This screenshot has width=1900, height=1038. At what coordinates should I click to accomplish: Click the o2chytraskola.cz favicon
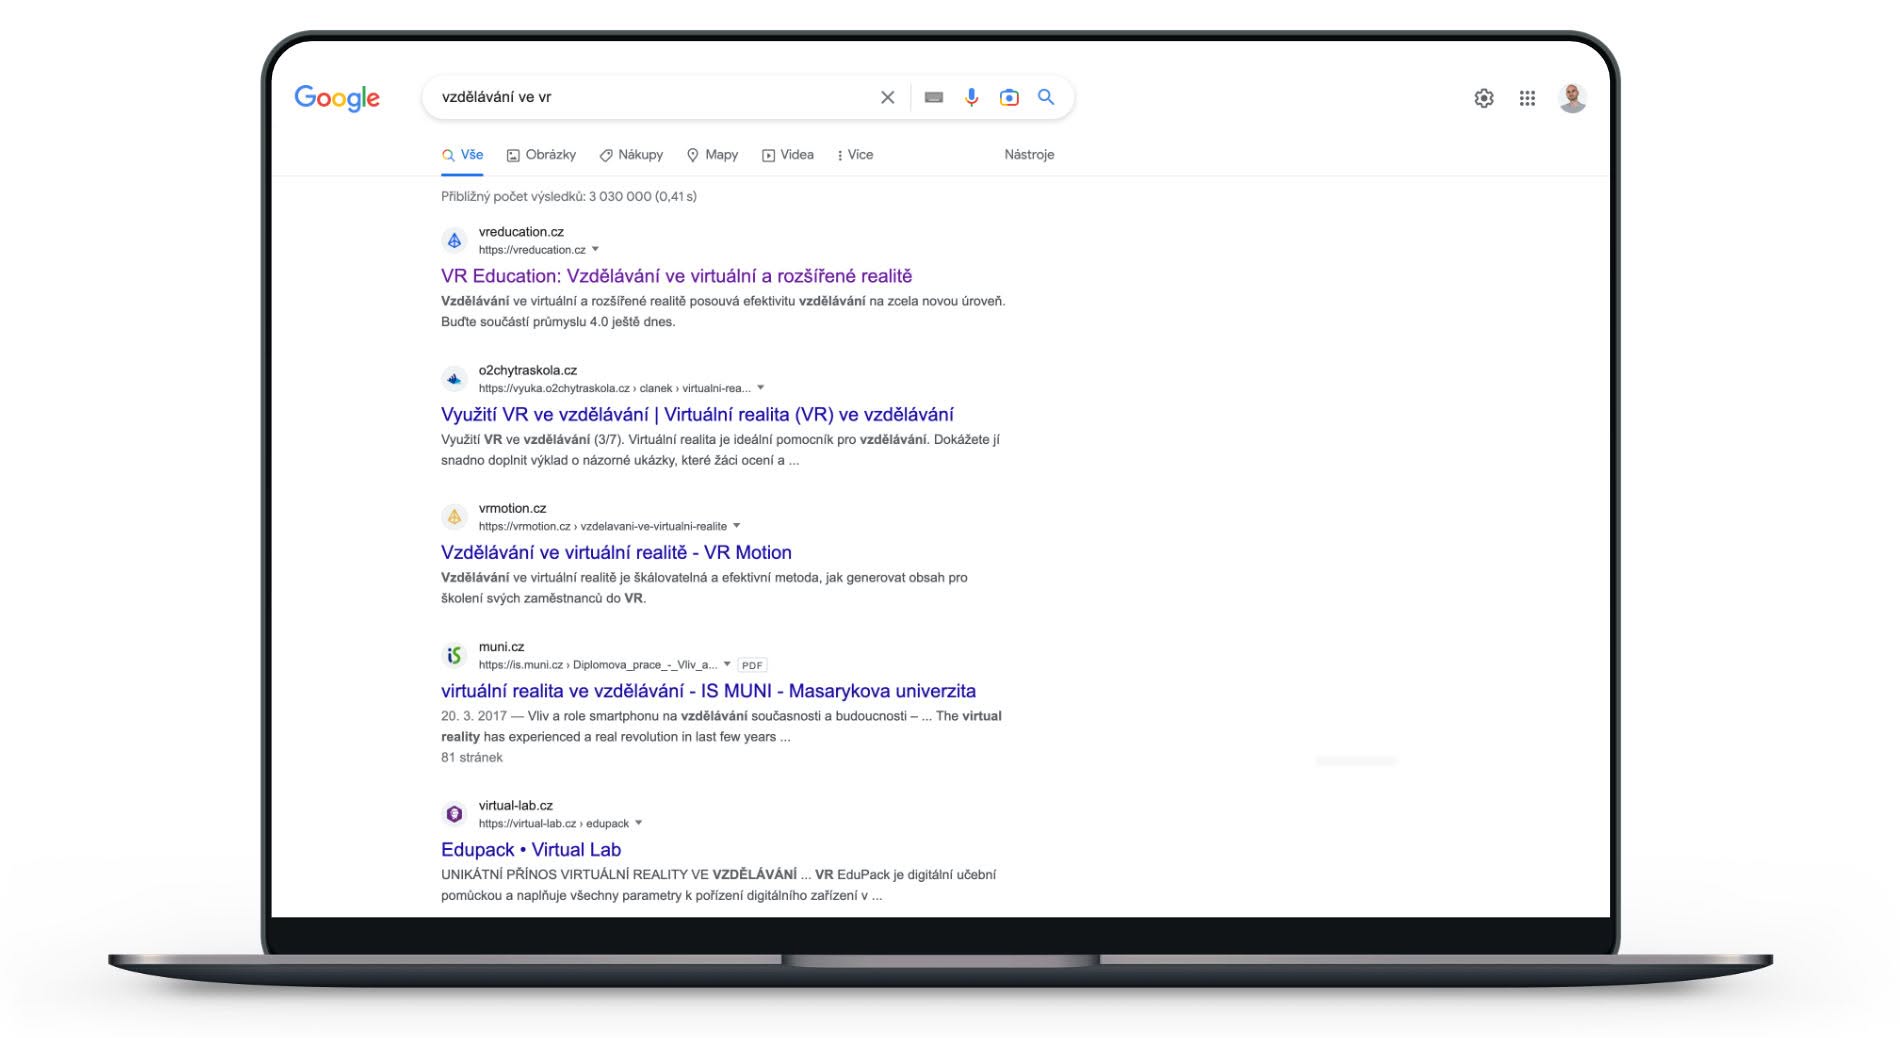pyautogui.click(x=454, y=379)
